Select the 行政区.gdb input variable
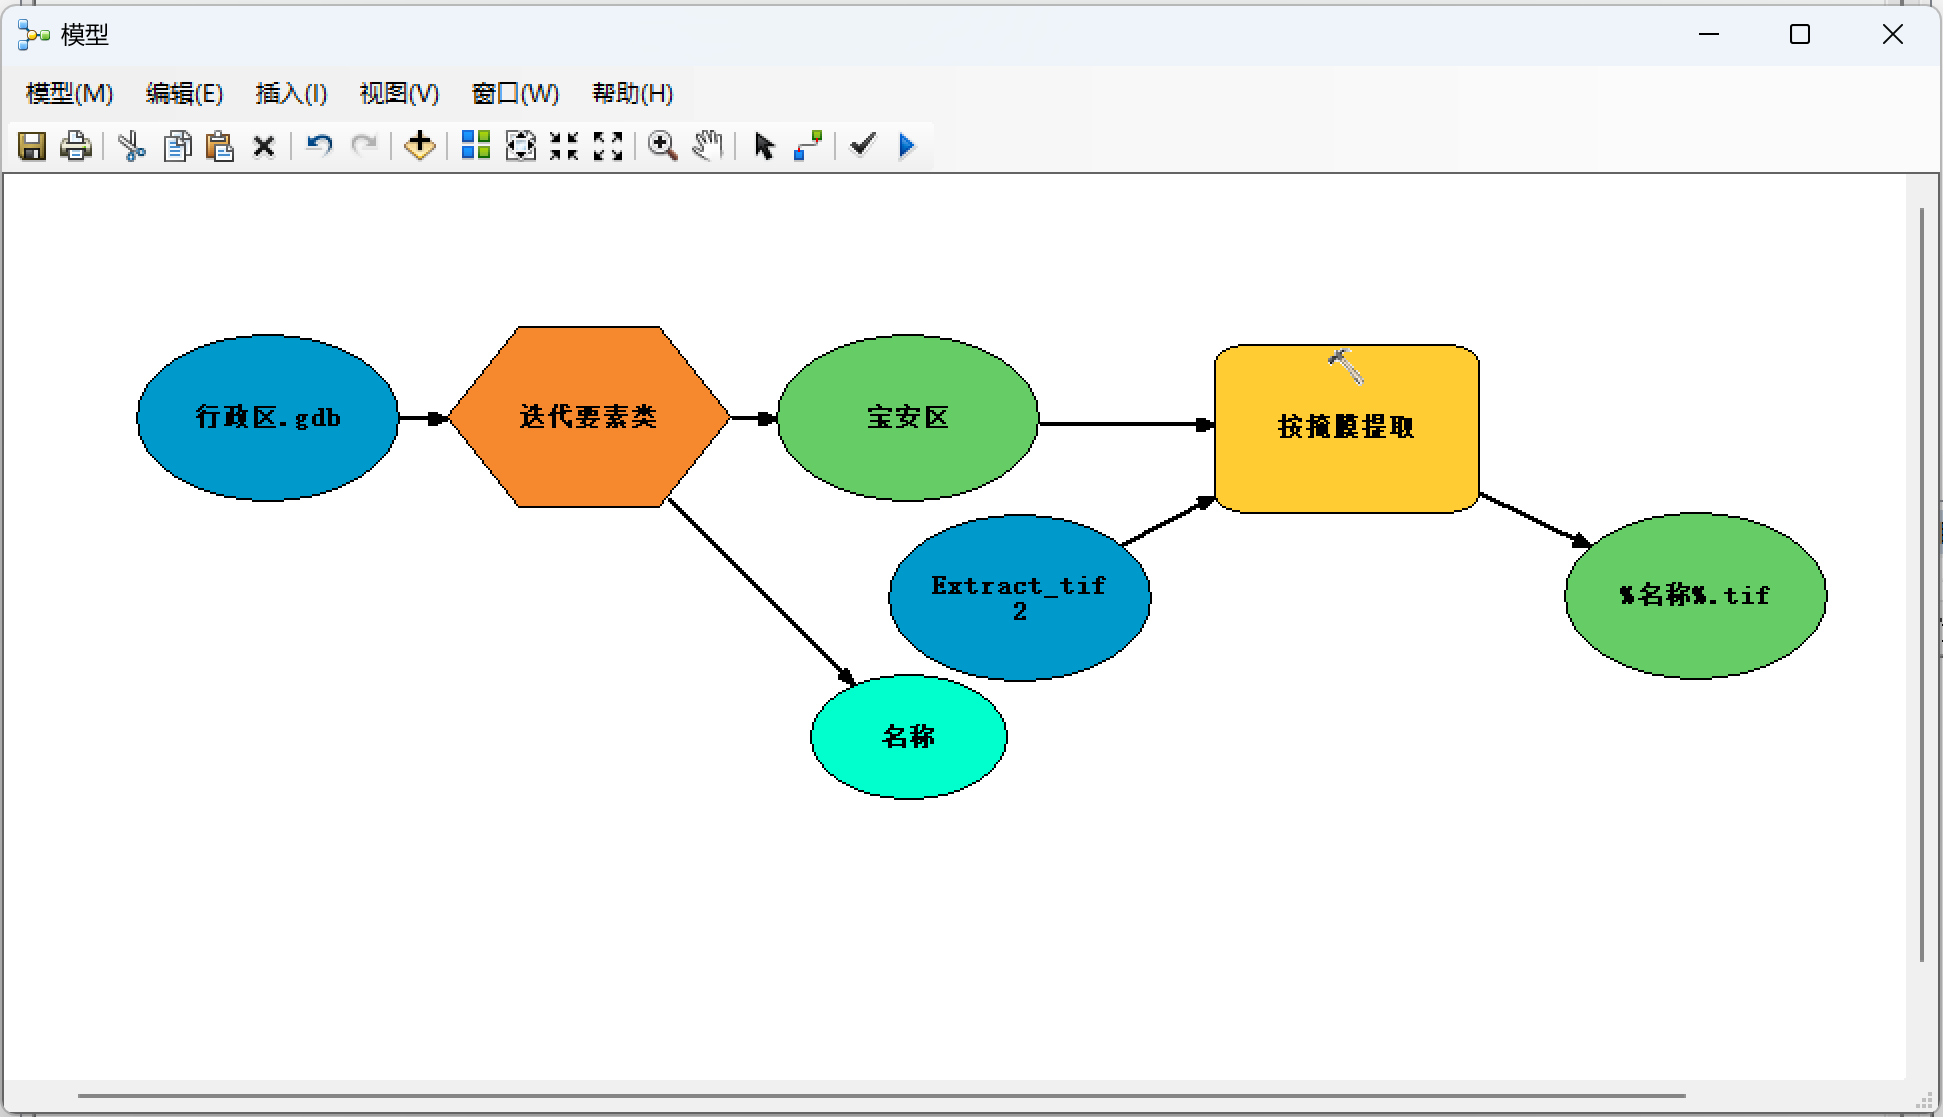This screenshot has width=1943, height=1117. 267,417
